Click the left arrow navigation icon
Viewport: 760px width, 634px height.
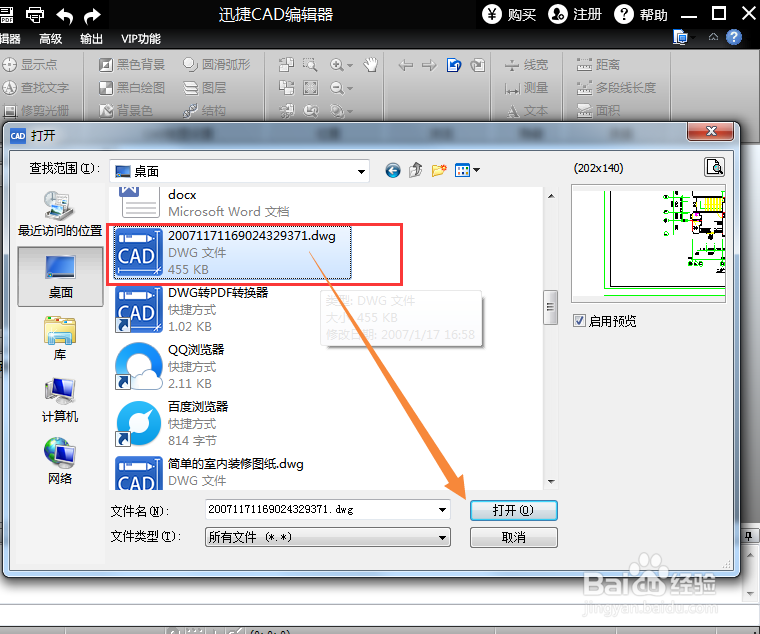(x=406, y=65)
